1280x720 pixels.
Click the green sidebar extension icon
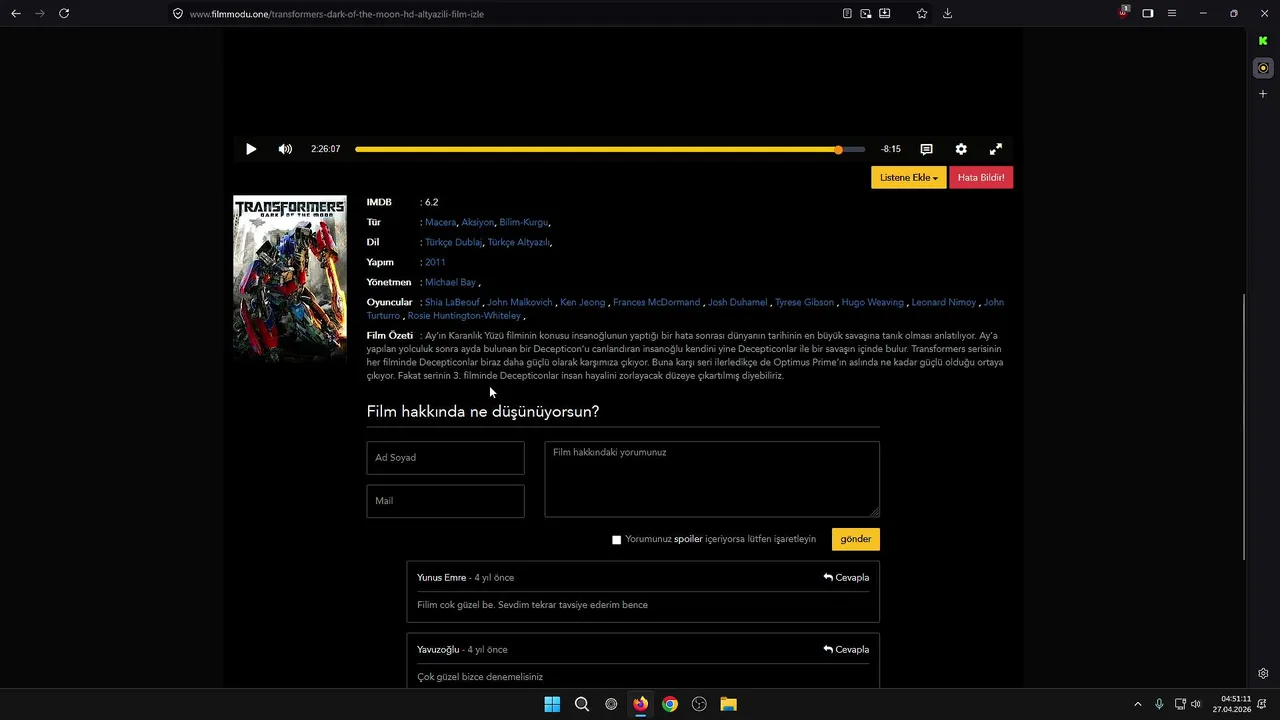(1263, 41)
